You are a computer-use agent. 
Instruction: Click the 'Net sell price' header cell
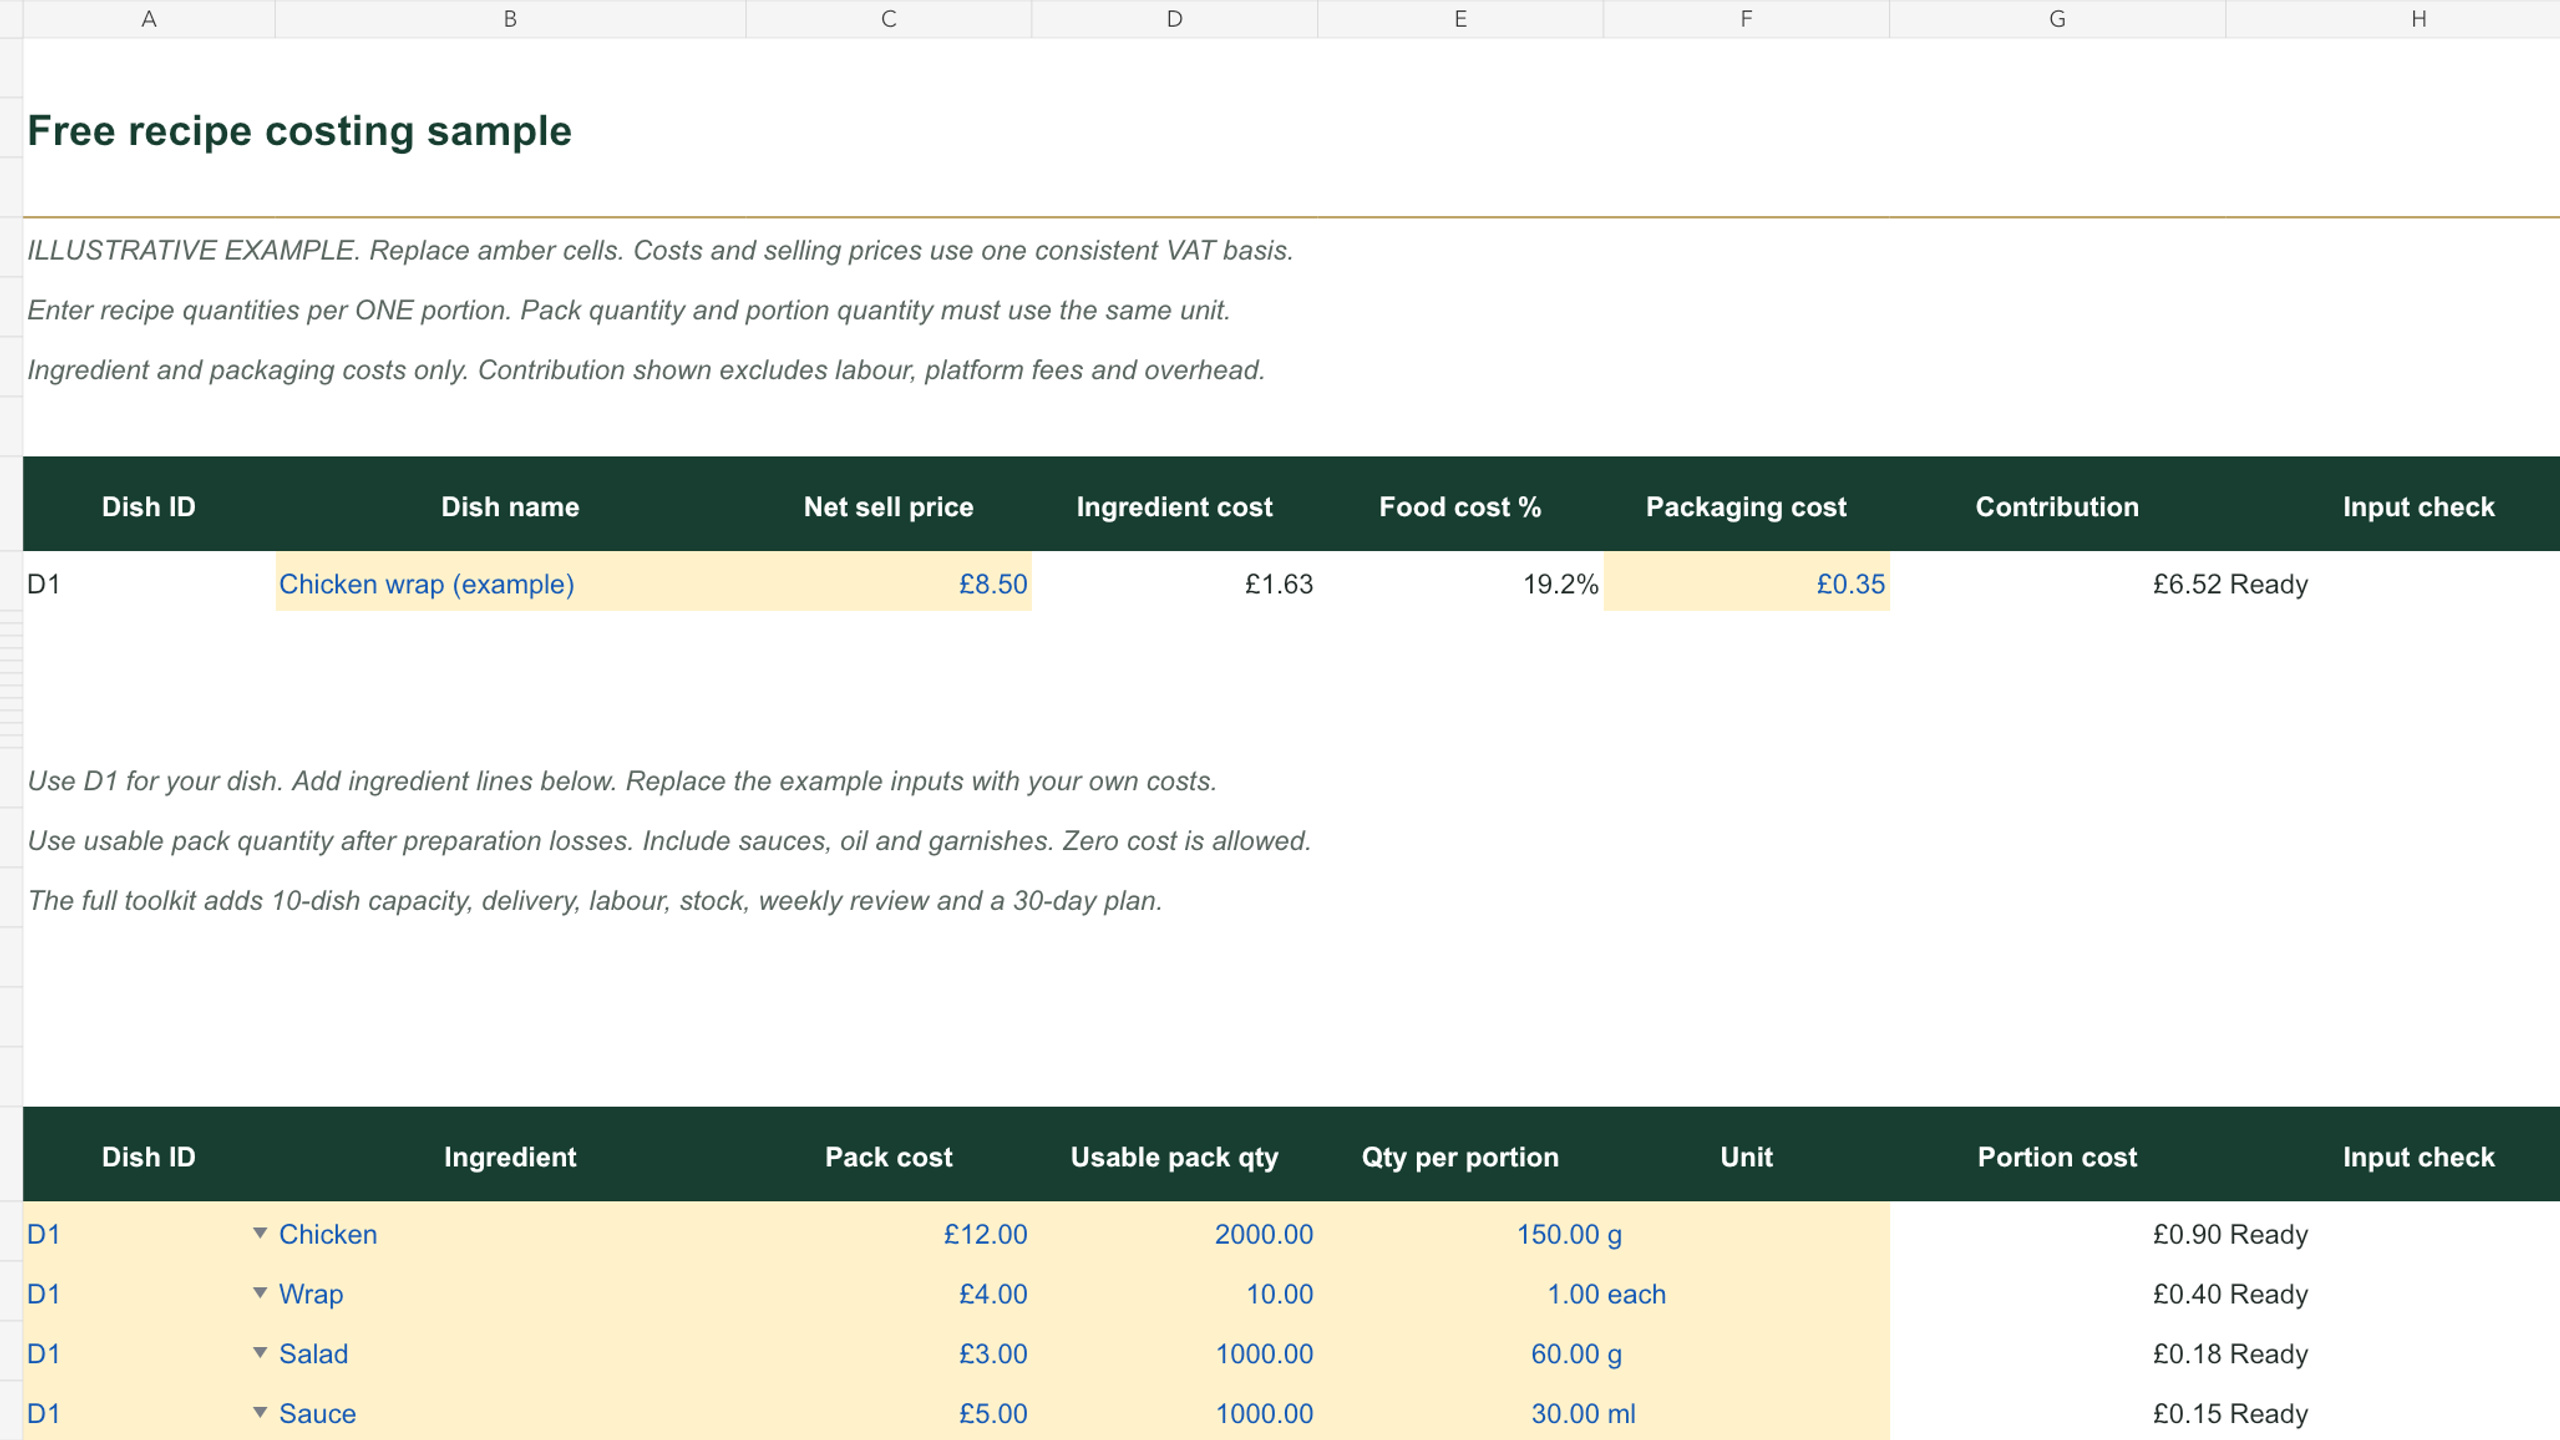(x=888, y=506)
